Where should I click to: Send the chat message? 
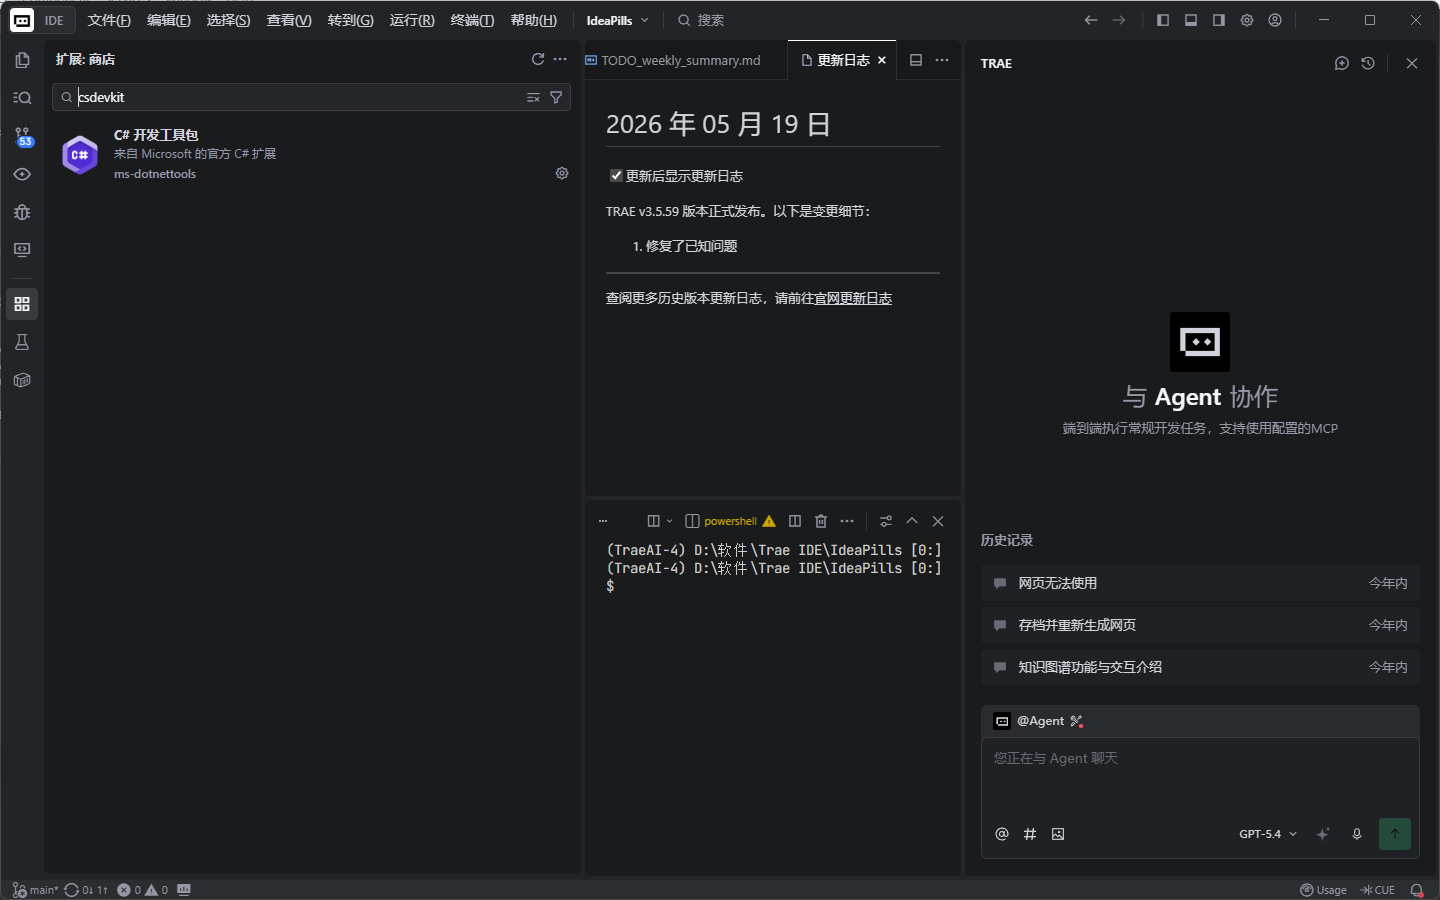1395,834
